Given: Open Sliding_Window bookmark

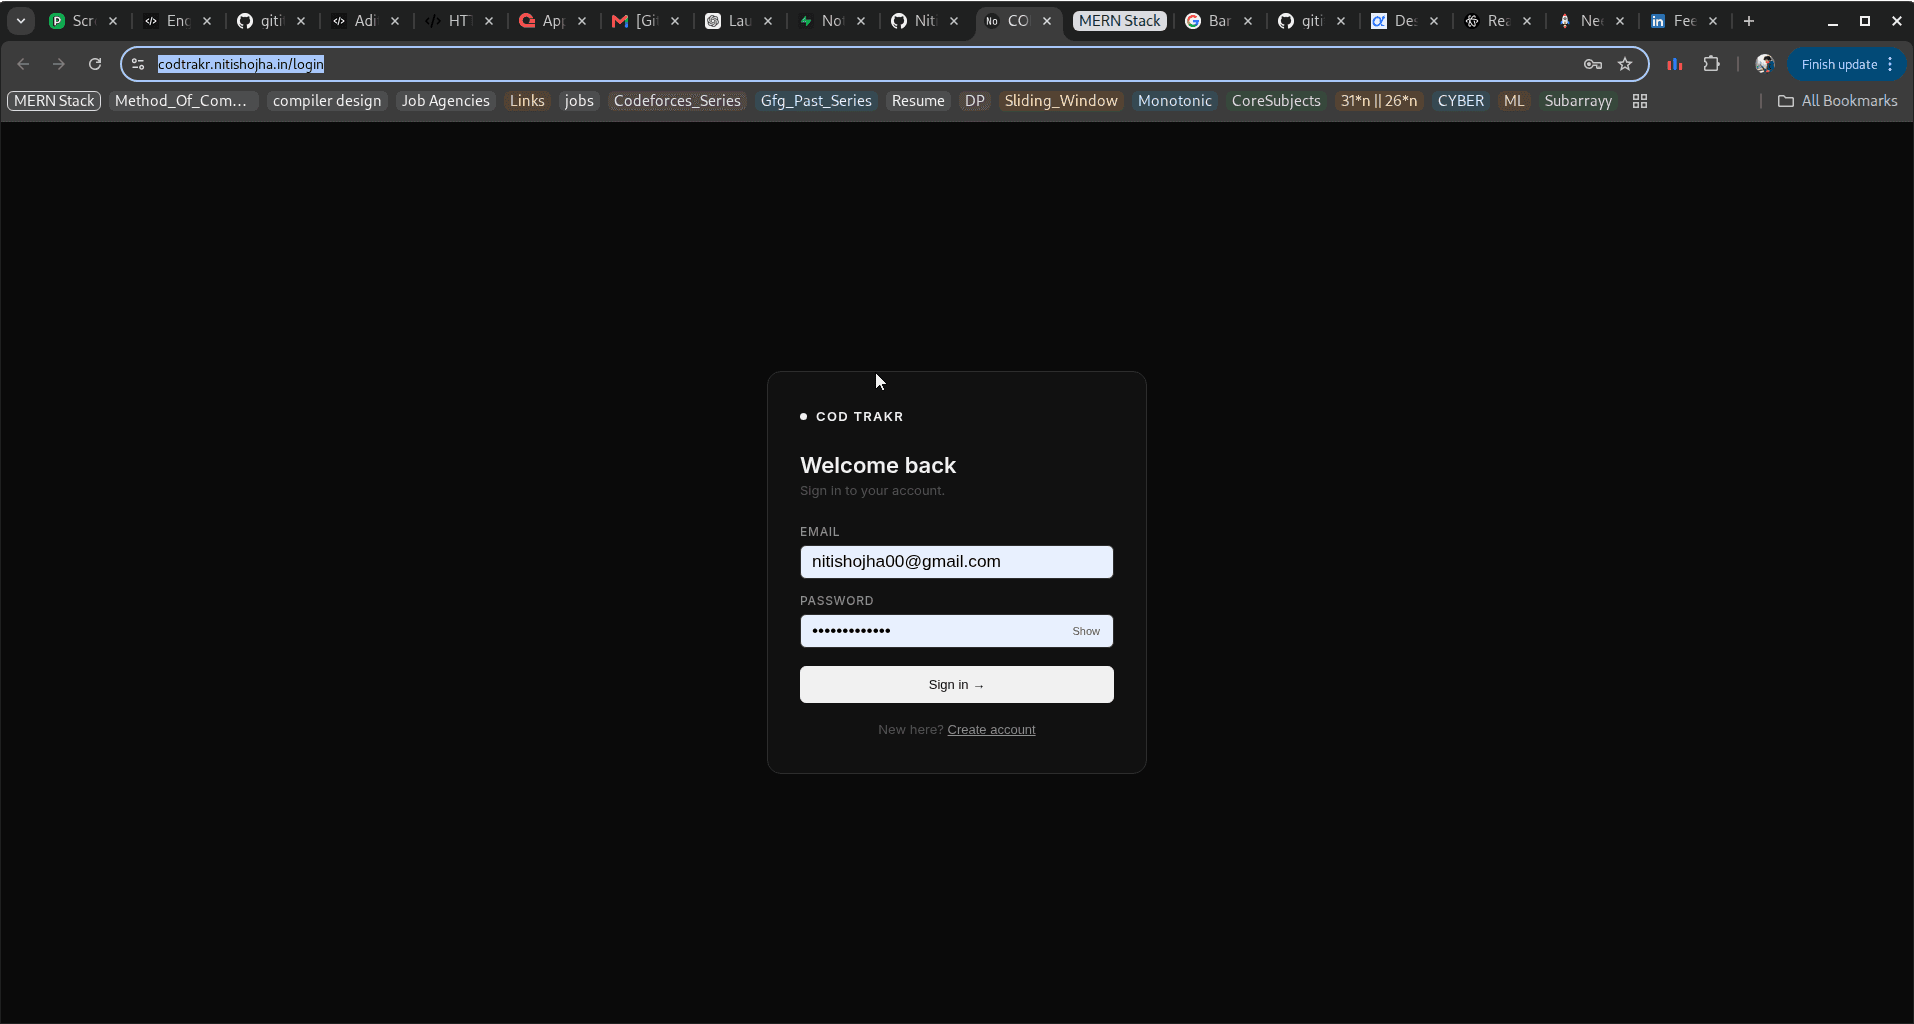Looking at the screenshot, I should (x=1061, y=101).
